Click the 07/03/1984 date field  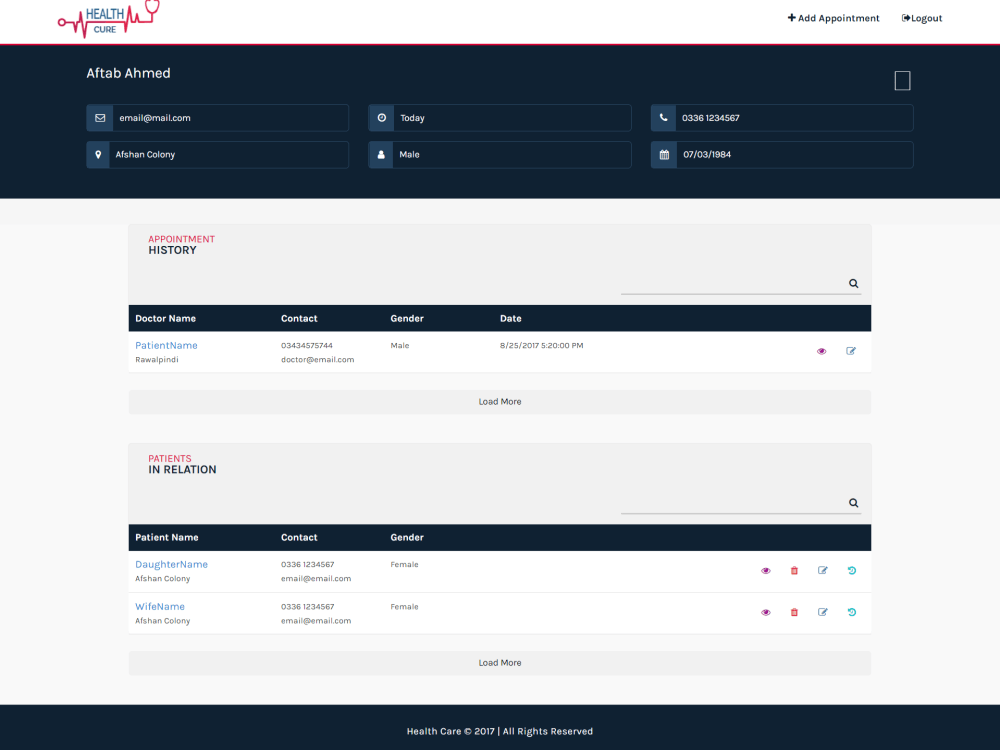click(782, 155)
